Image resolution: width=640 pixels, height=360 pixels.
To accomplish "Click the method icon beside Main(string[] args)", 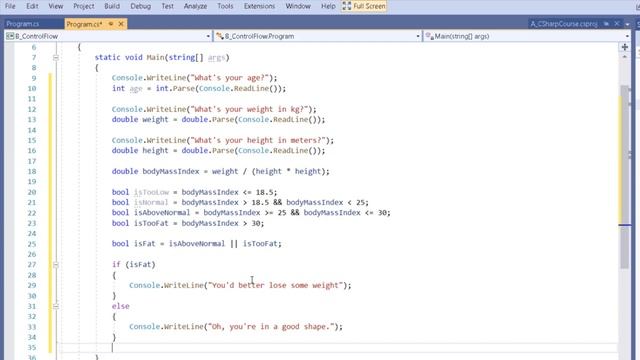I will [429, 36].
